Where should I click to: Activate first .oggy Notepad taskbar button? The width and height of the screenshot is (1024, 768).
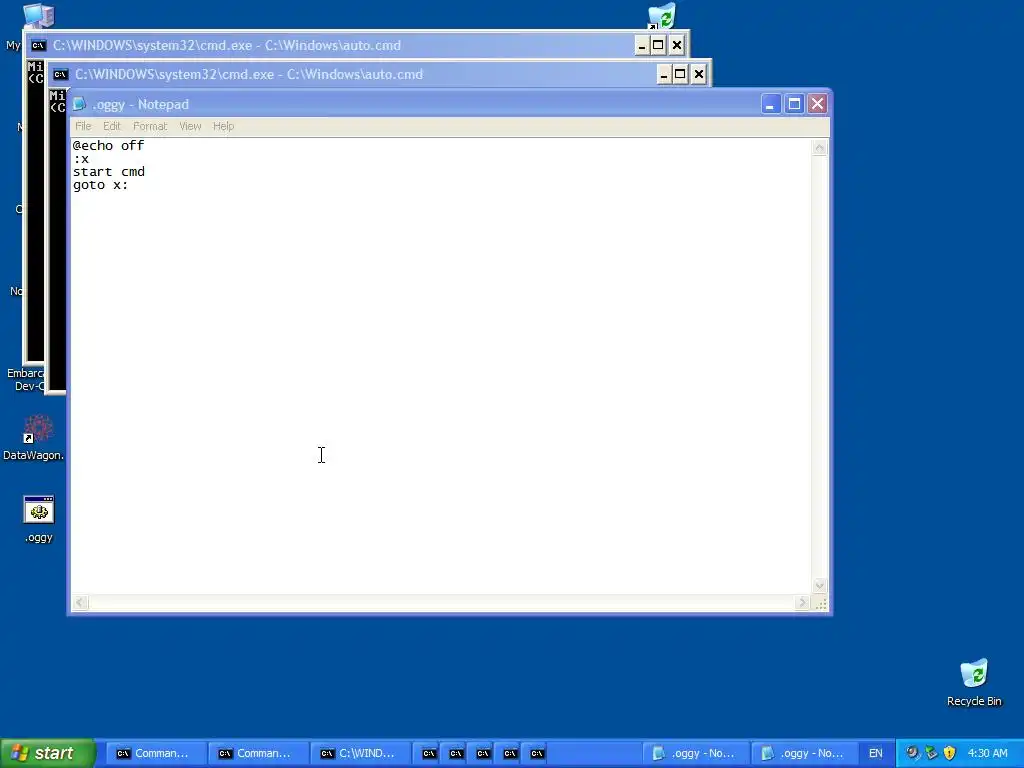click(695, 753)
